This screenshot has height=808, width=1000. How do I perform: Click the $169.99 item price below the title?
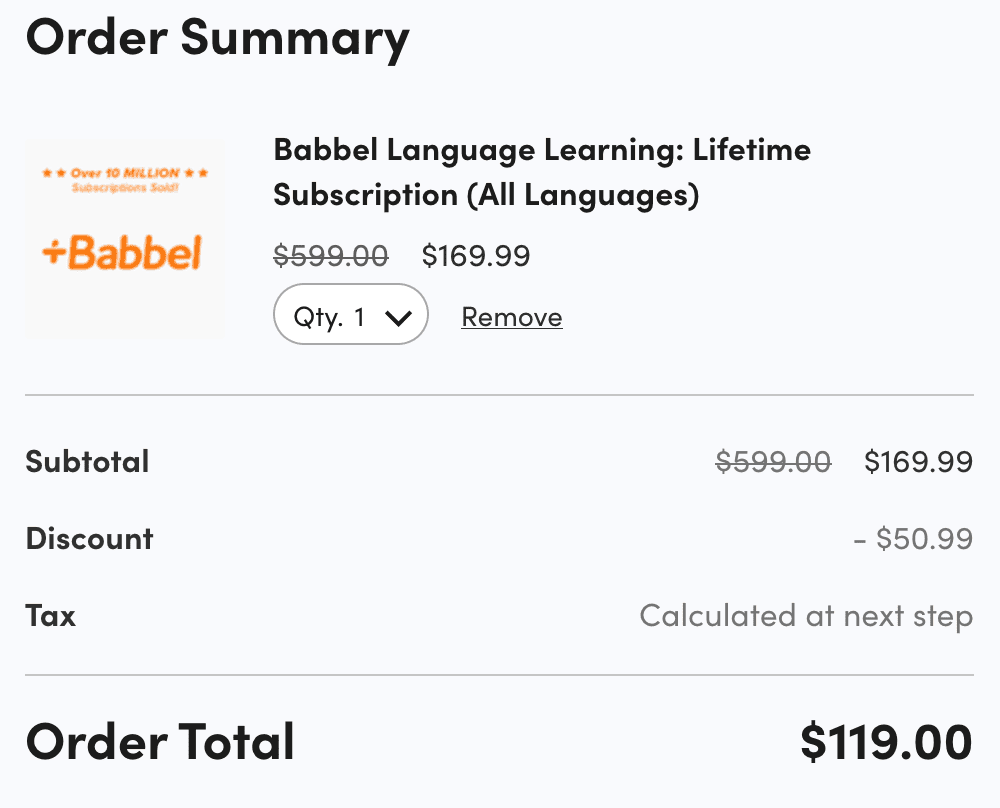coord(476,256)
